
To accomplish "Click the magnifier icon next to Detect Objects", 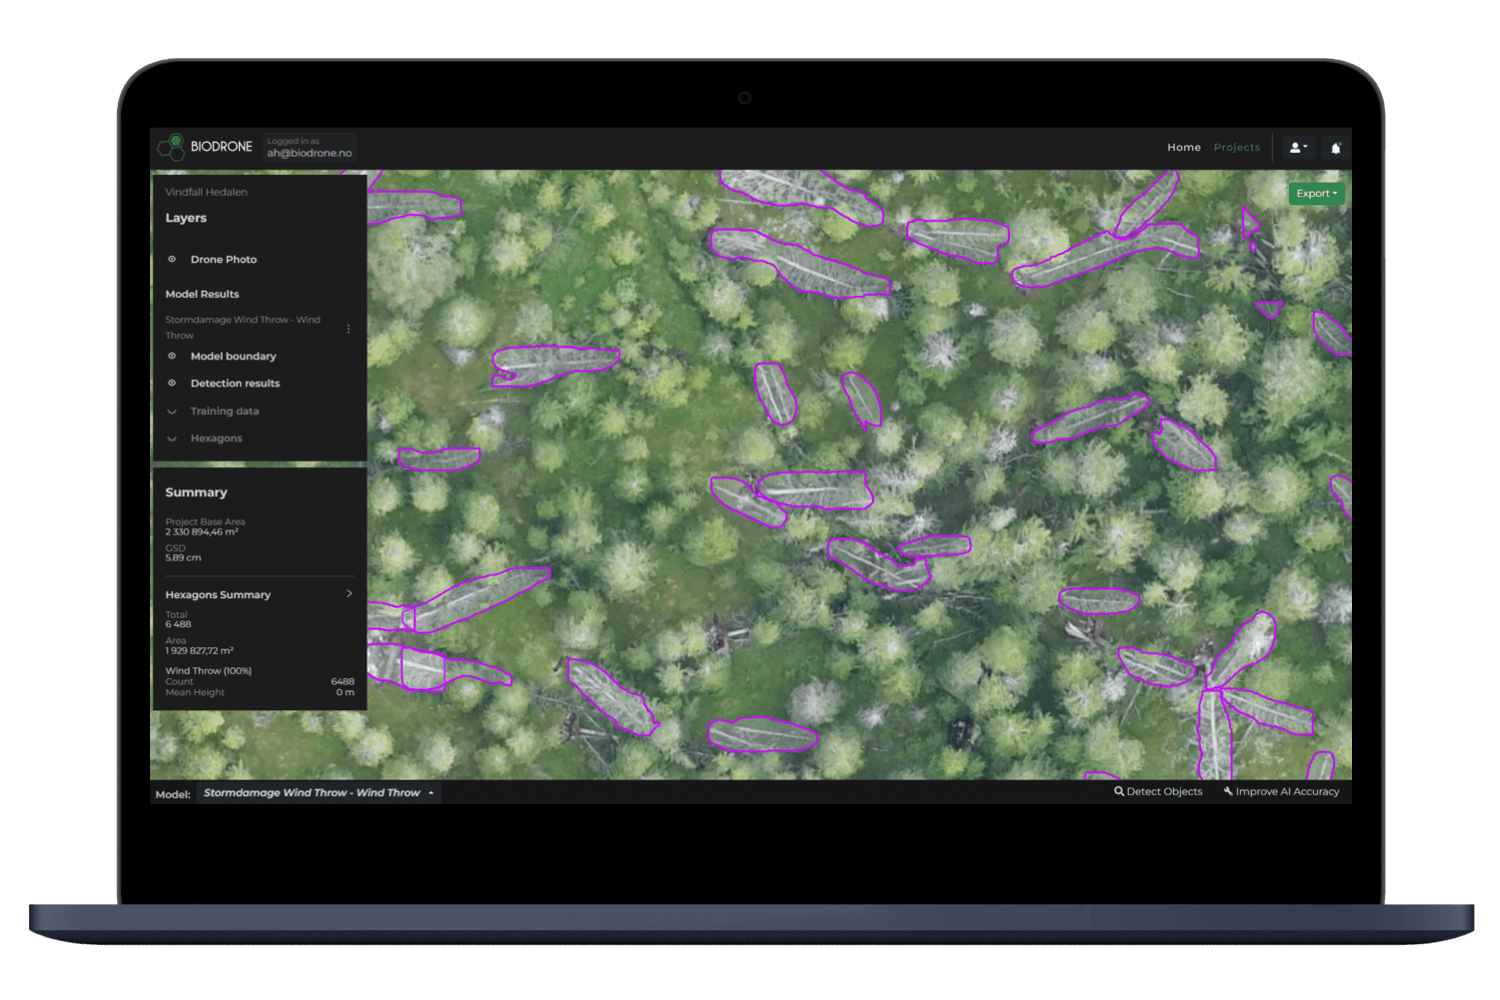I will pyautogui.click(x=1119, y=791).
